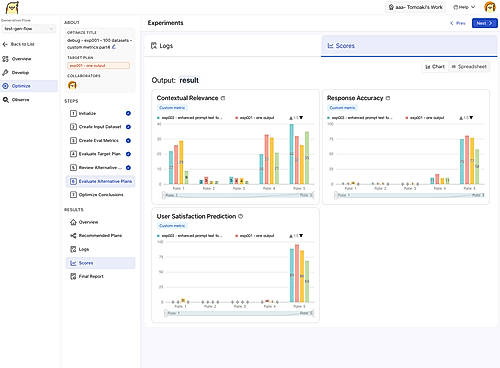This screenshot has width=500, height=368.
Task: Select the Chart view toggle
Action: tap(435, 67)
